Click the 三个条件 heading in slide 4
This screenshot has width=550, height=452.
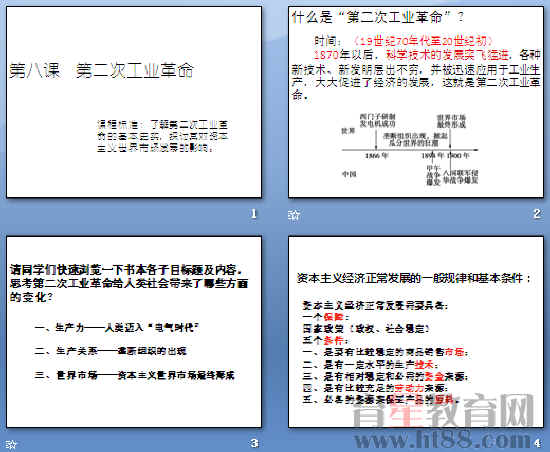tap(325, 340)
